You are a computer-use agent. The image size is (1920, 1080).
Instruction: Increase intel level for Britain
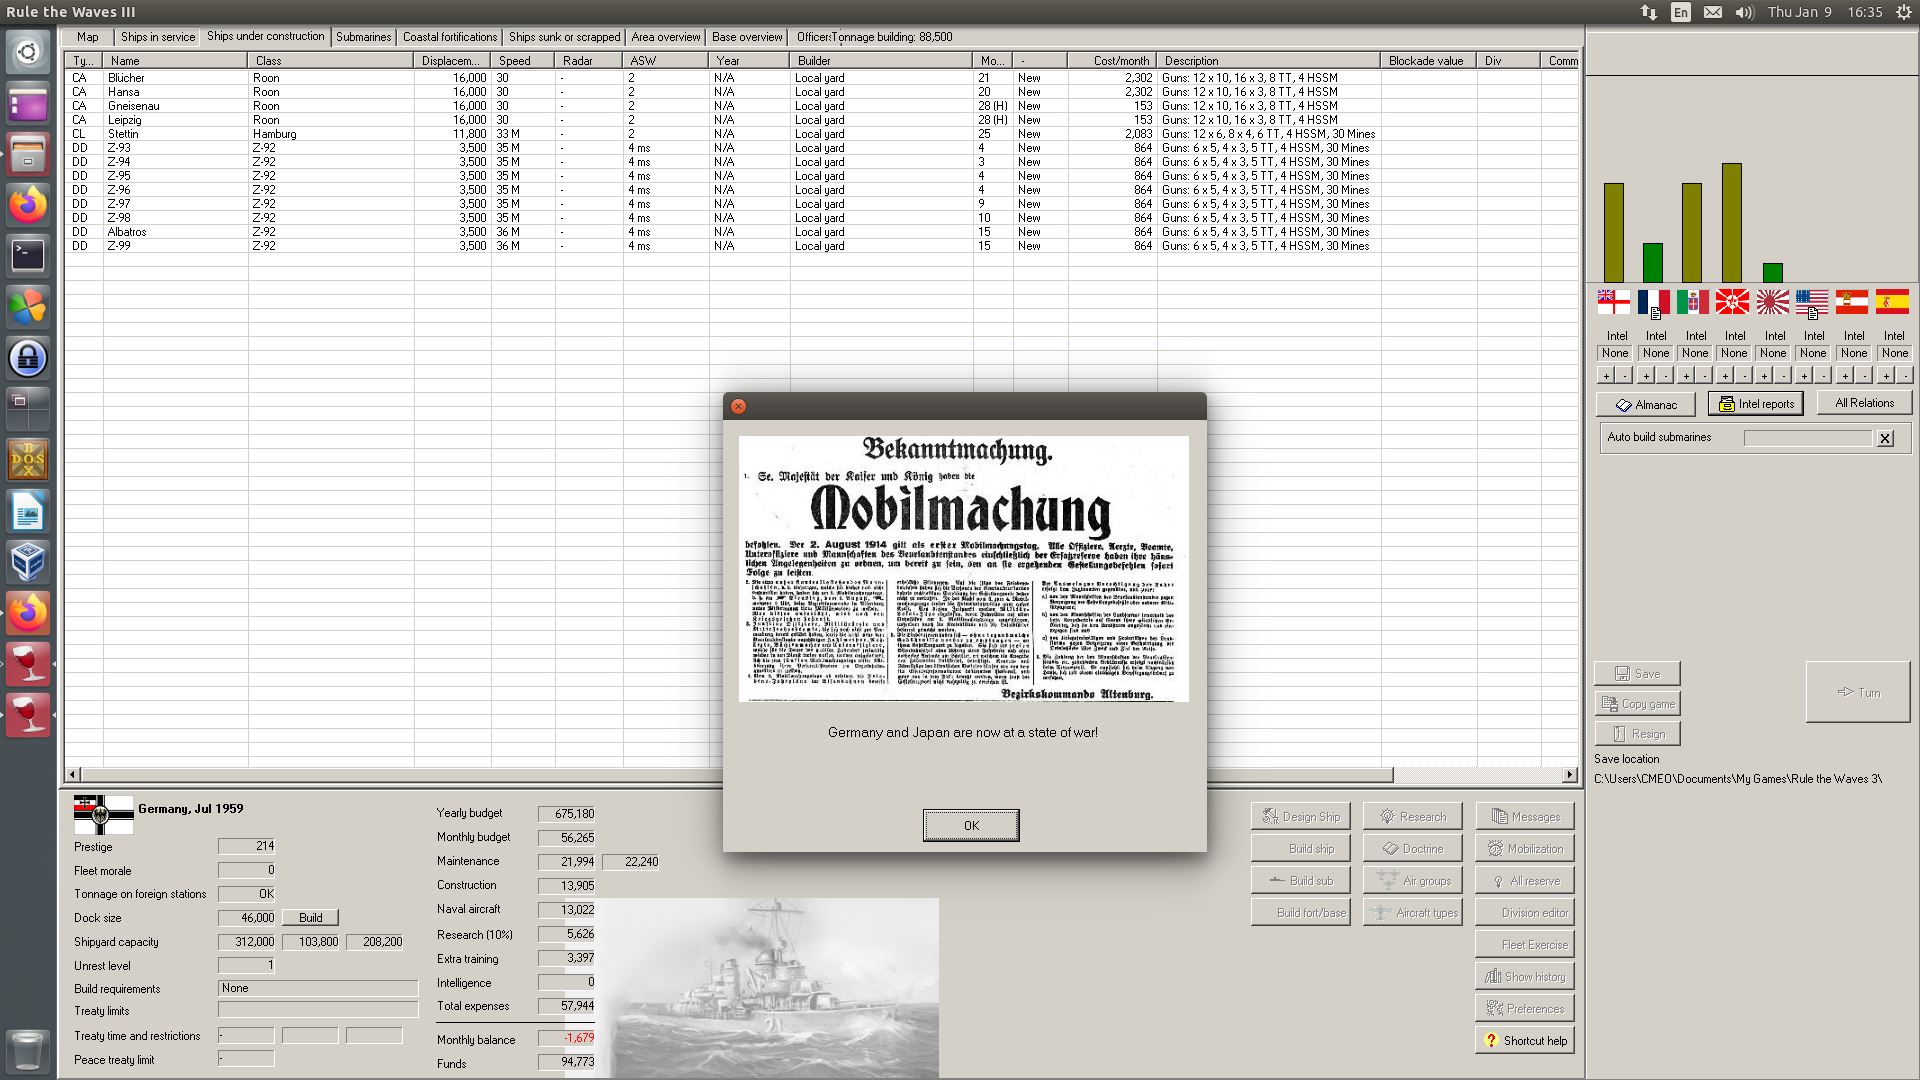coord(1606,376)
